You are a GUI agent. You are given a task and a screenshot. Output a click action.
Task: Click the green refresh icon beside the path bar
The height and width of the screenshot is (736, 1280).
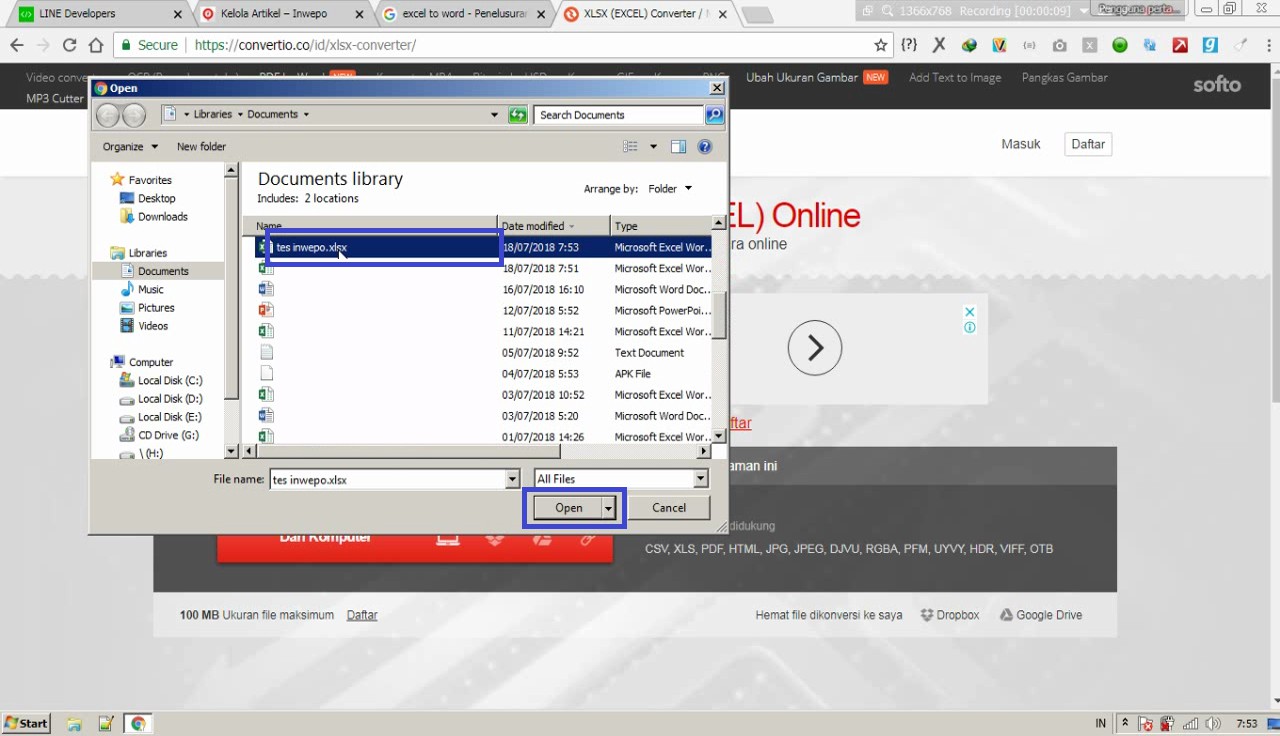point(517,115)
